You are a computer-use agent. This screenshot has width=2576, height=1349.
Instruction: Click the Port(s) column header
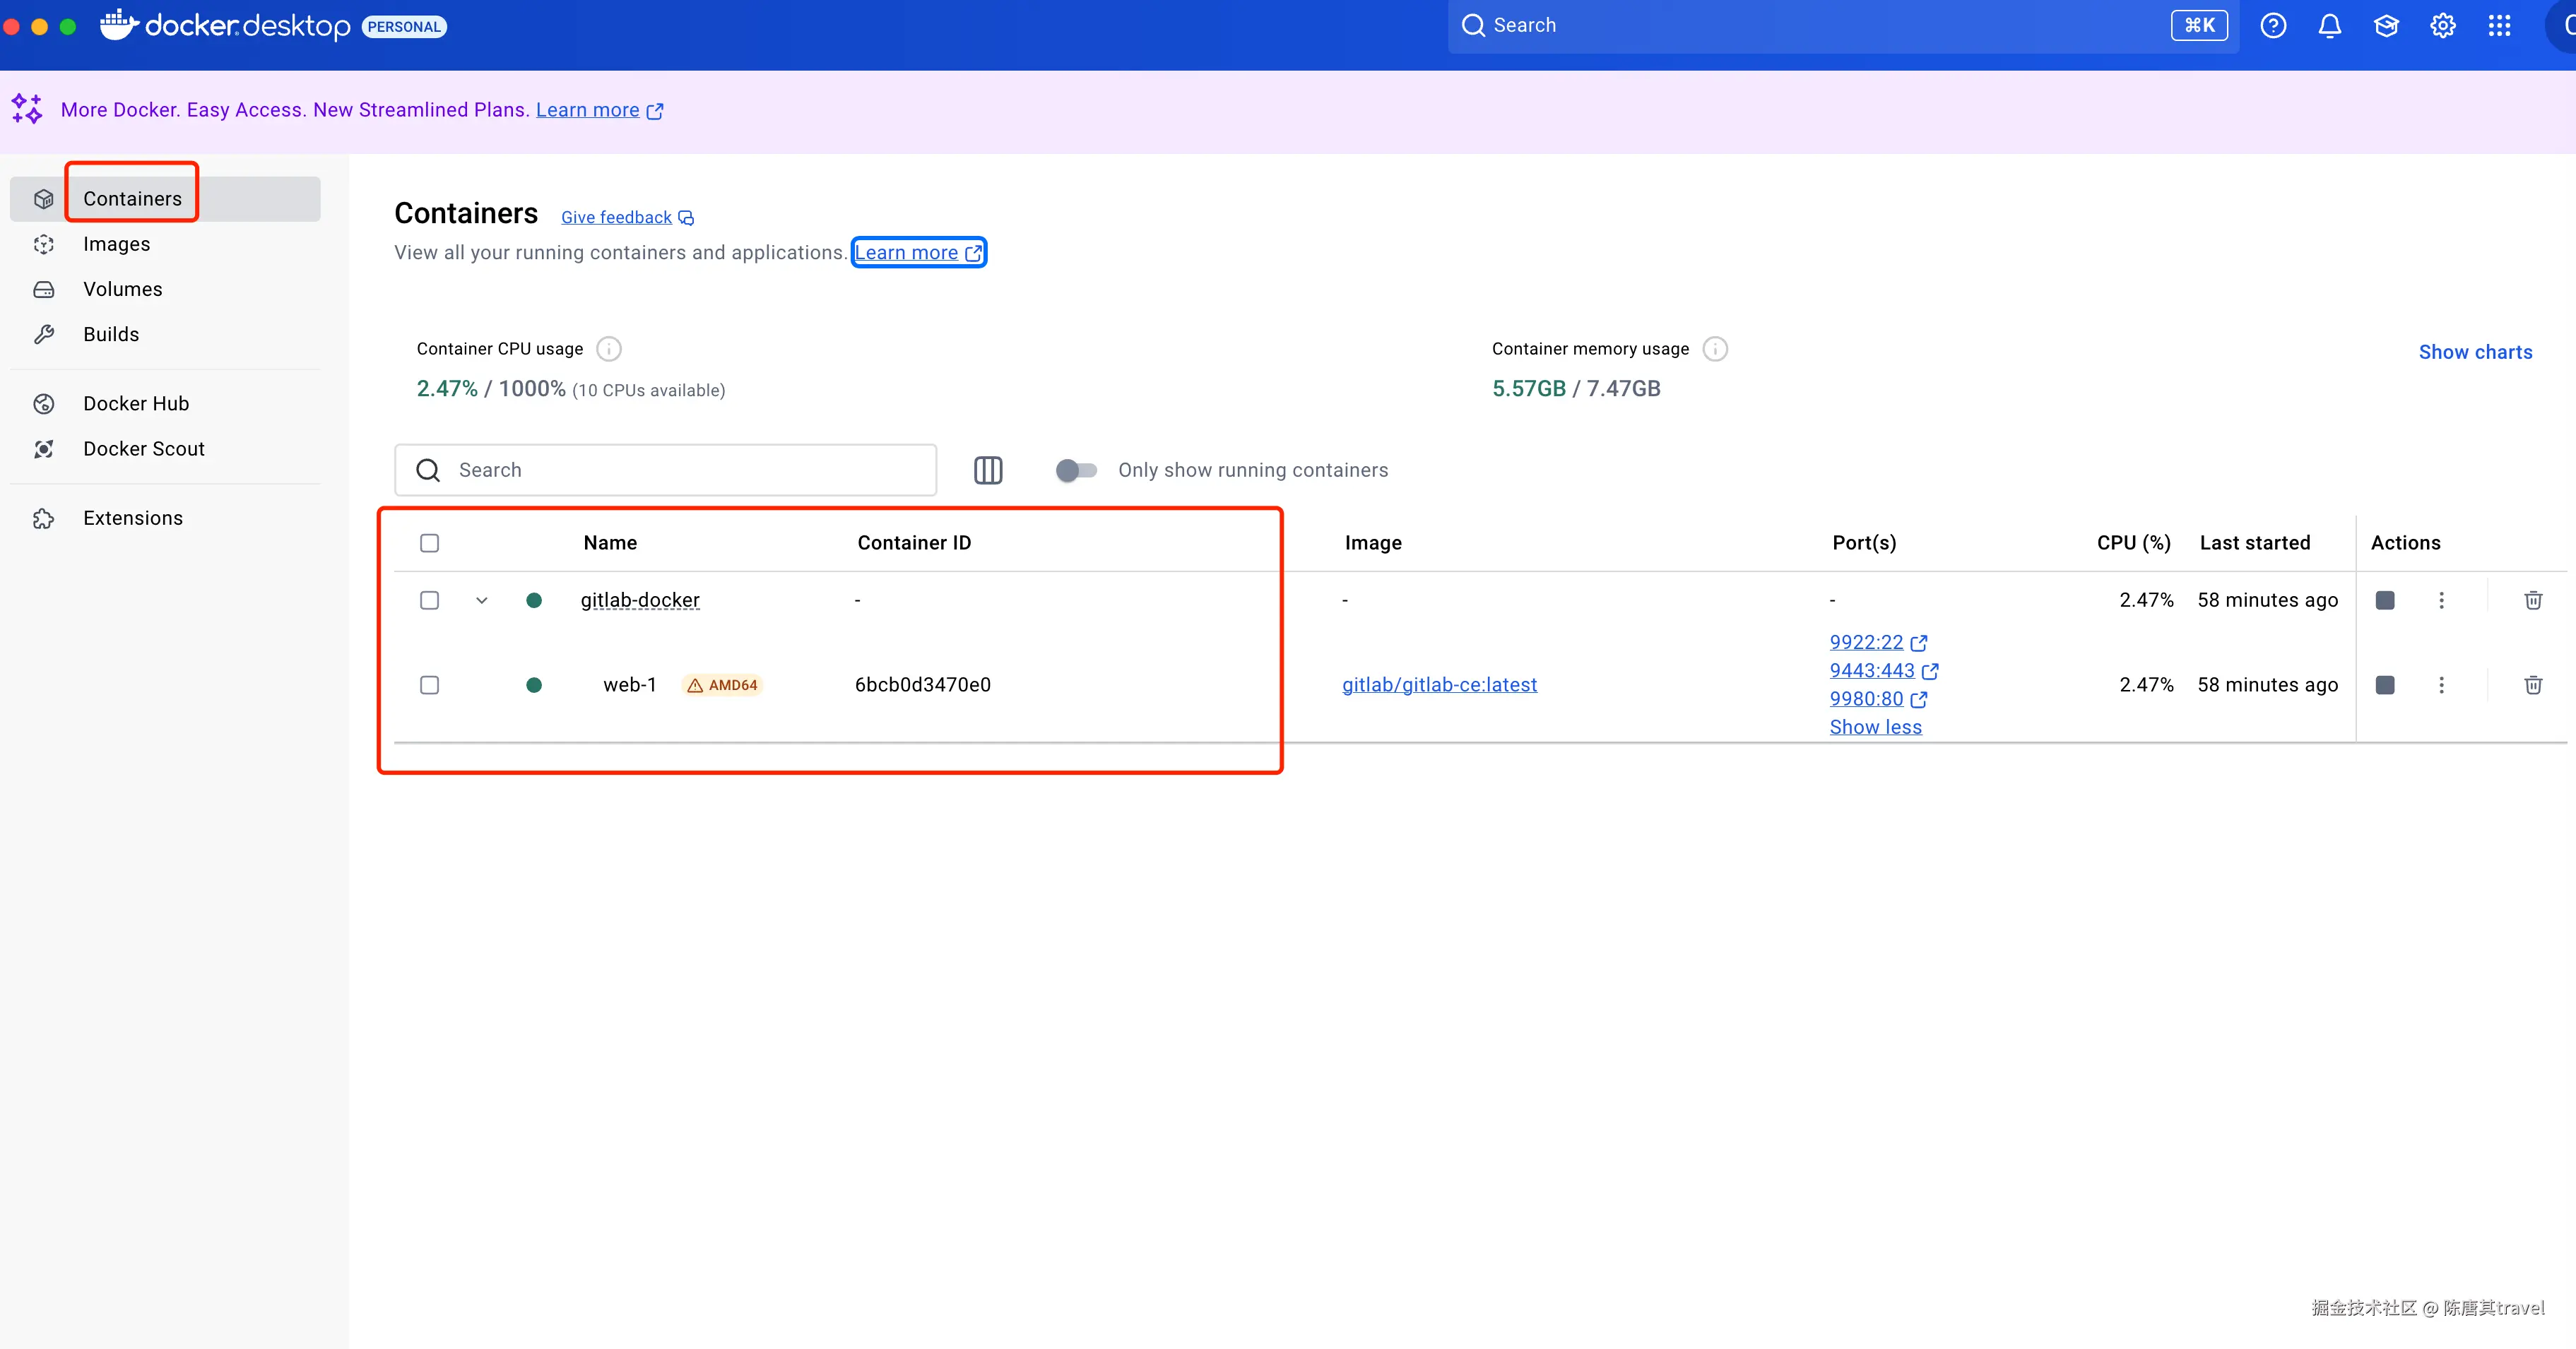[1864, 543]
